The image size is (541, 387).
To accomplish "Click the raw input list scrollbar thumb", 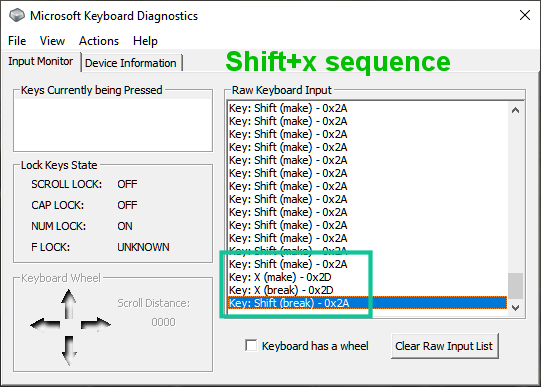I will [x=515, y=286].
